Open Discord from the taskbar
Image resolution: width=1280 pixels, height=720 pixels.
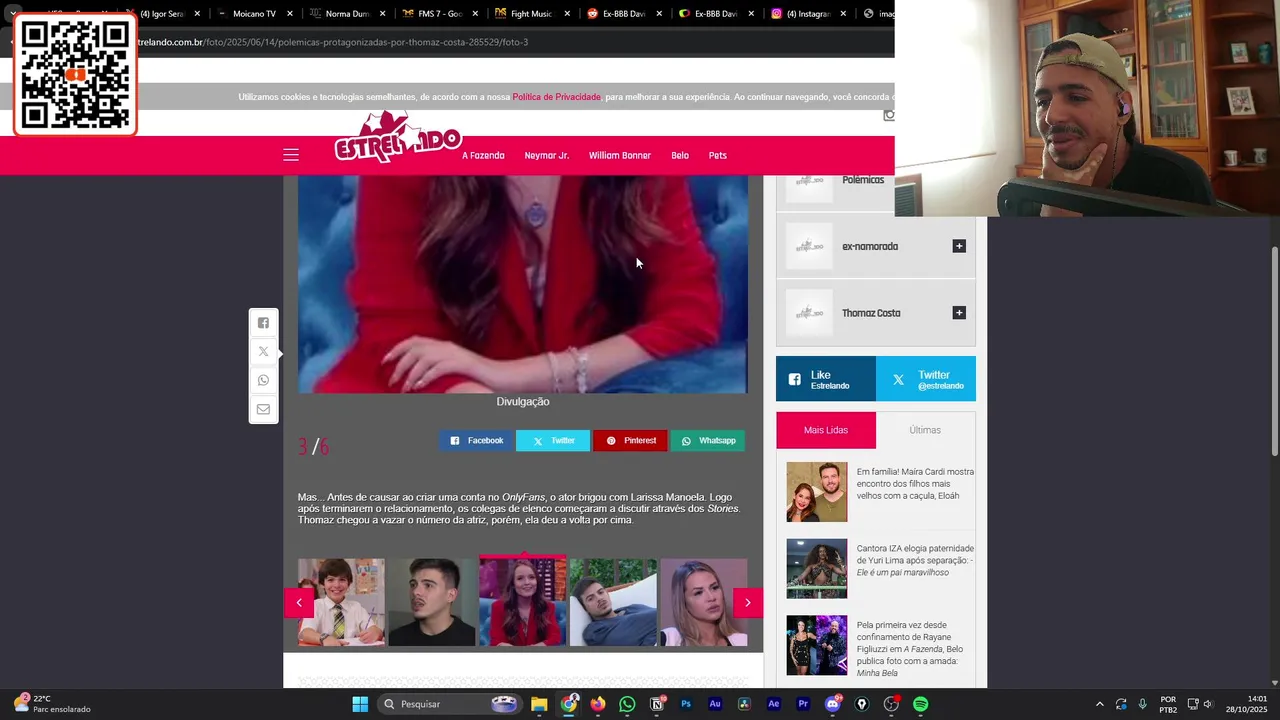(833, 704)
